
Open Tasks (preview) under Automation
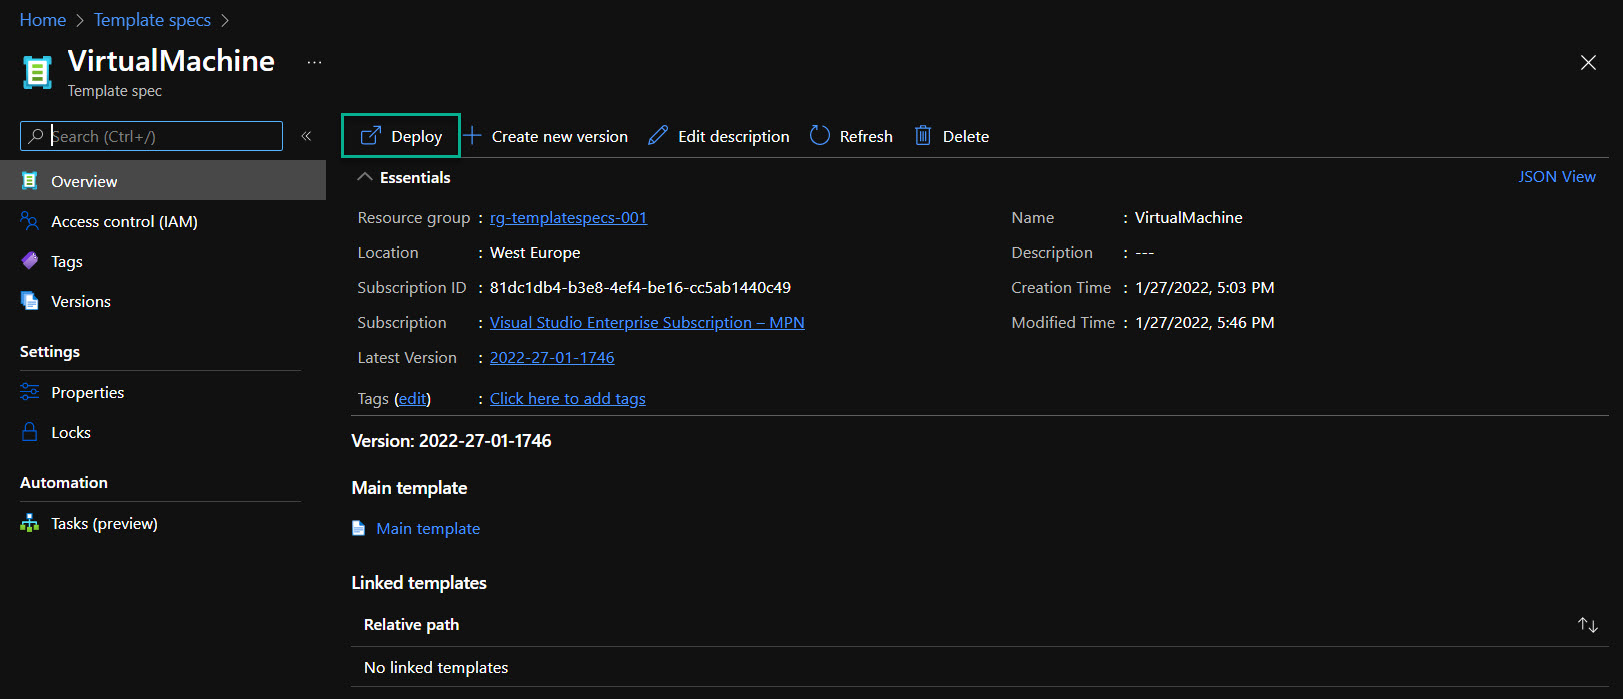pos(104,523)
